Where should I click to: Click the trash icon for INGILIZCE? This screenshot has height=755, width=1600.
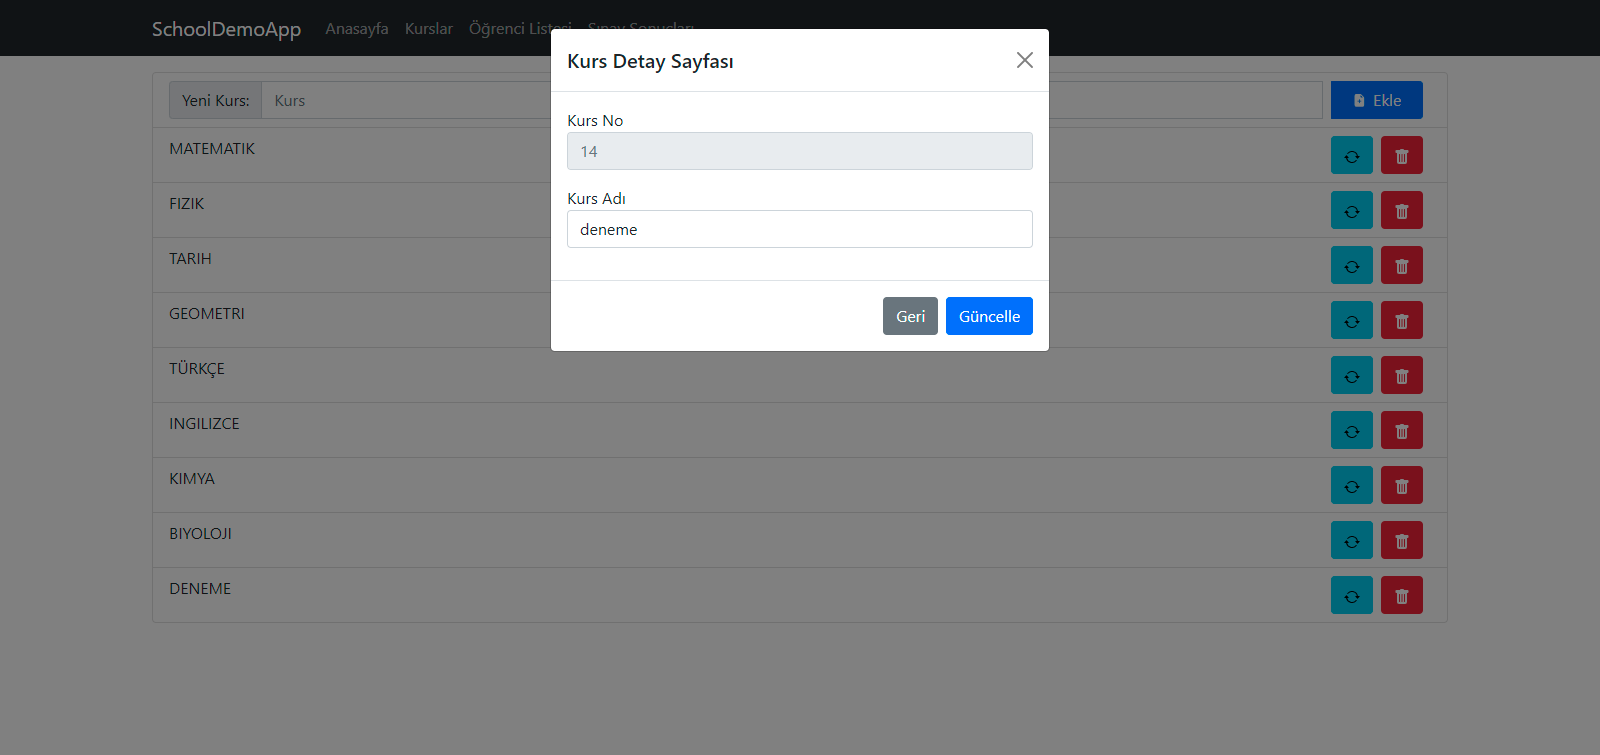coord(1401,430)
